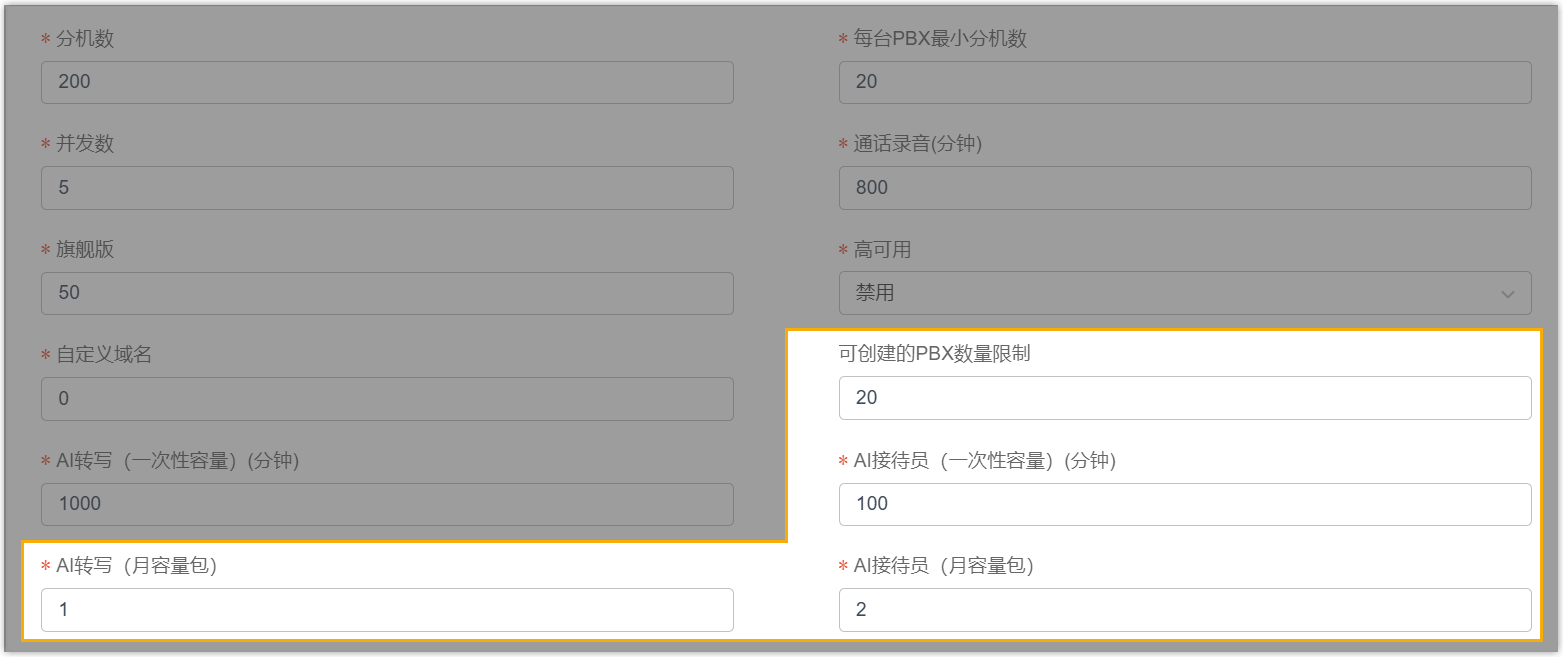Click the AI转写（月容量包）label text
The image size is (1564, 658).
(x=137, y=566)
